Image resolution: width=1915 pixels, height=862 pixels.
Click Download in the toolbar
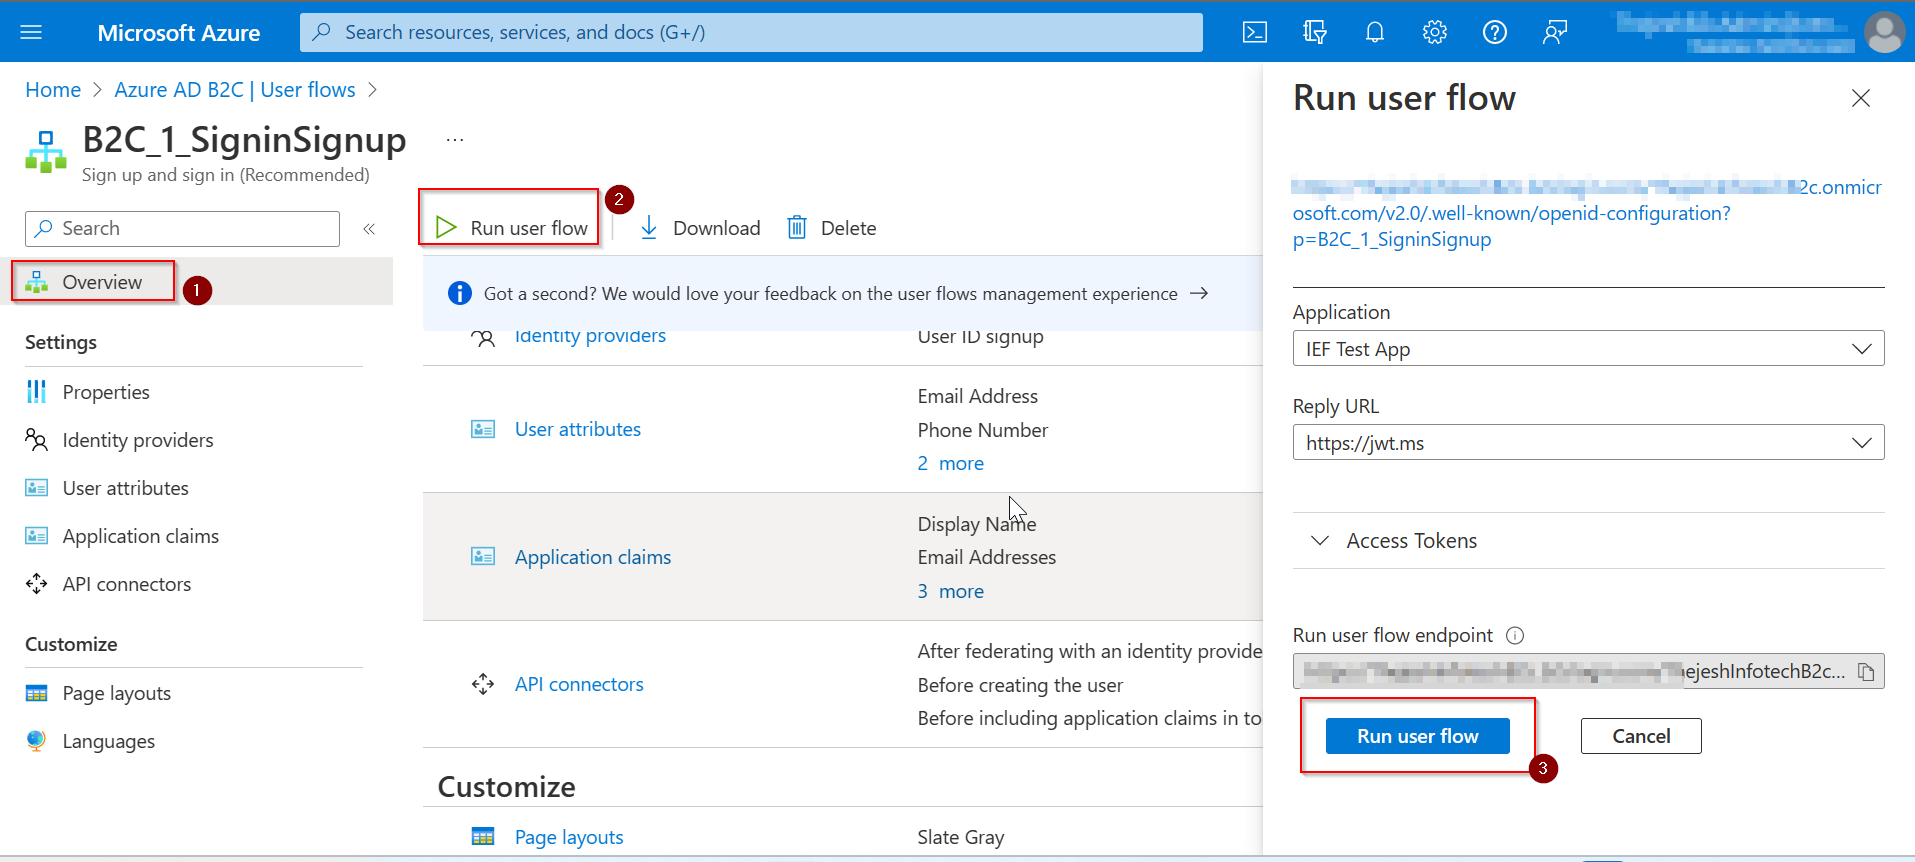tap(700, 228)
